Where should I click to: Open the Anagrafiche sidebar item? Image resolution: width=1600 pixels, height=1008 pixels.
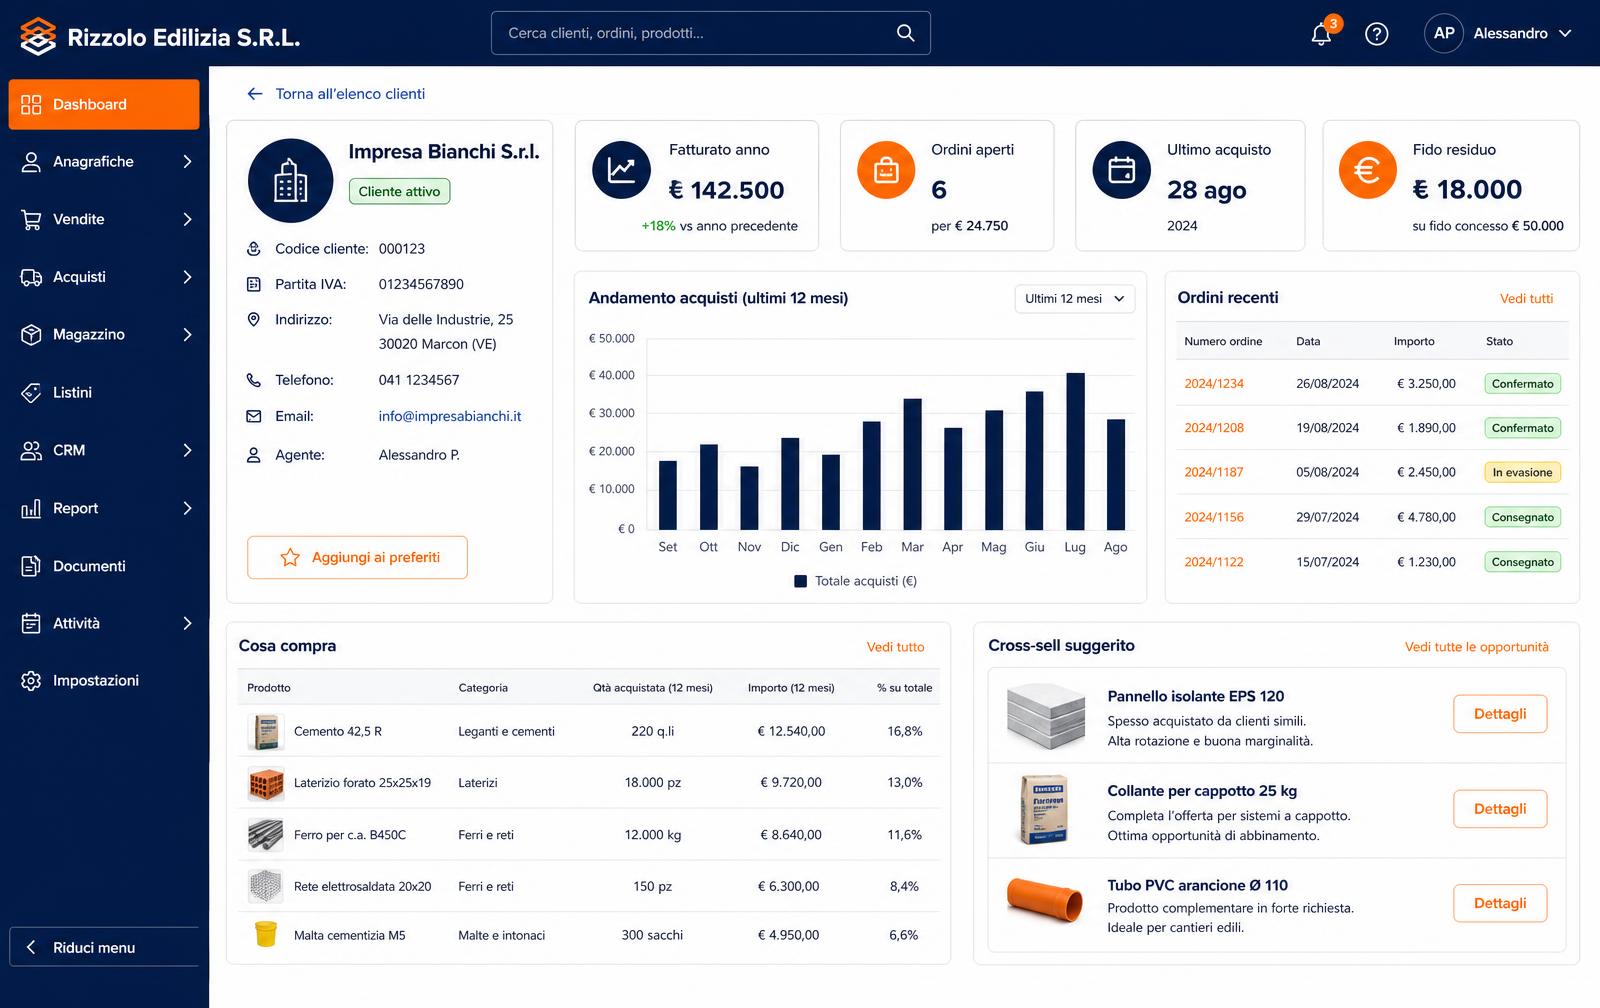pos(104,162)
